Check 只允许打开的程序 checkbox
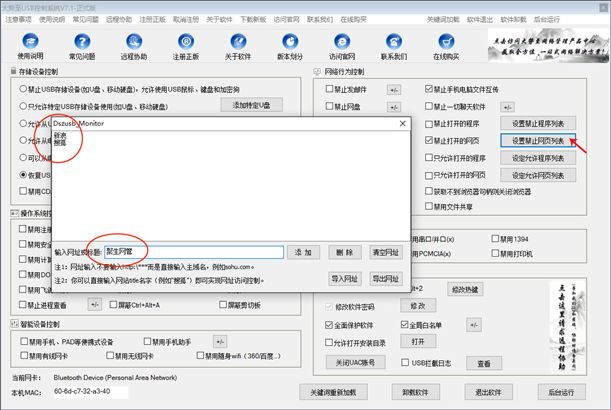The image size is (611, 410). point(429,157)
